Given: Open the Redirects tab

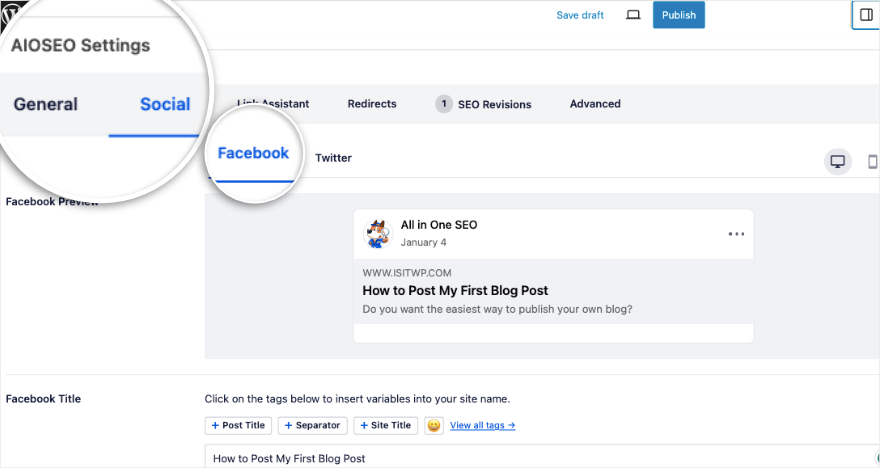Looking at the screenshot, I should [x=372, y=104].
